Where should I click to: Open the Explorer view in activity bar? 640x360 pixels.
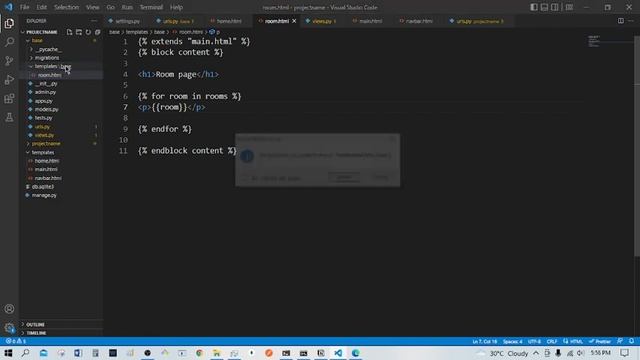tap(9, 23)
